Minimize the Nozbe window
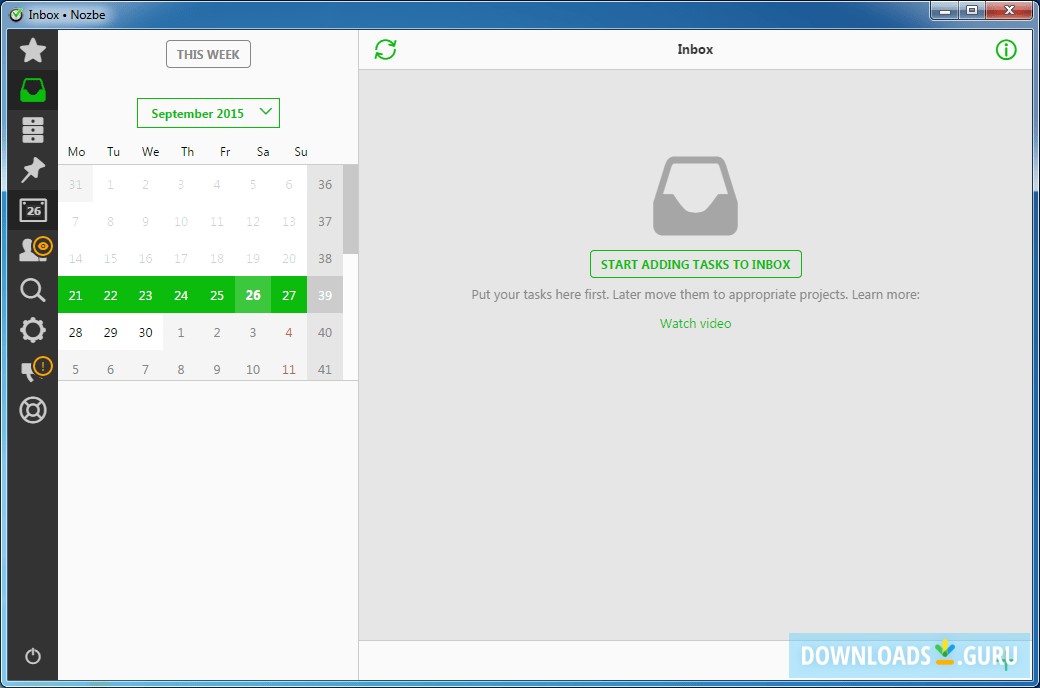 [944, 11]
